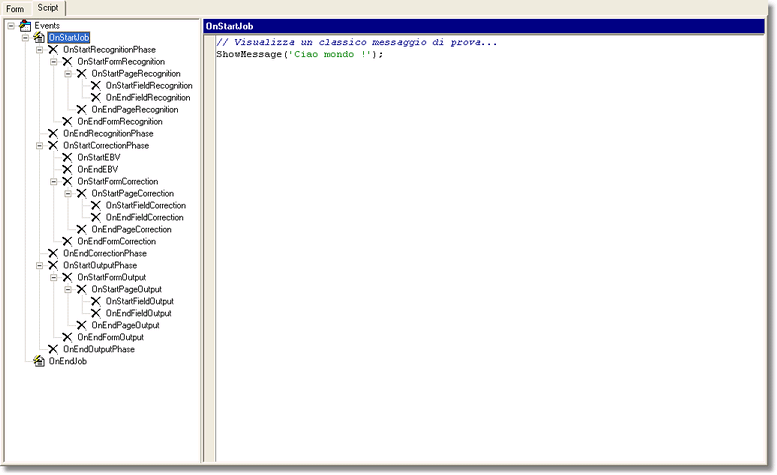Screen dimensions: 777x475
Task: Click the X icon beside OnEndCorrectionPhase
Action: pos(53,254)
